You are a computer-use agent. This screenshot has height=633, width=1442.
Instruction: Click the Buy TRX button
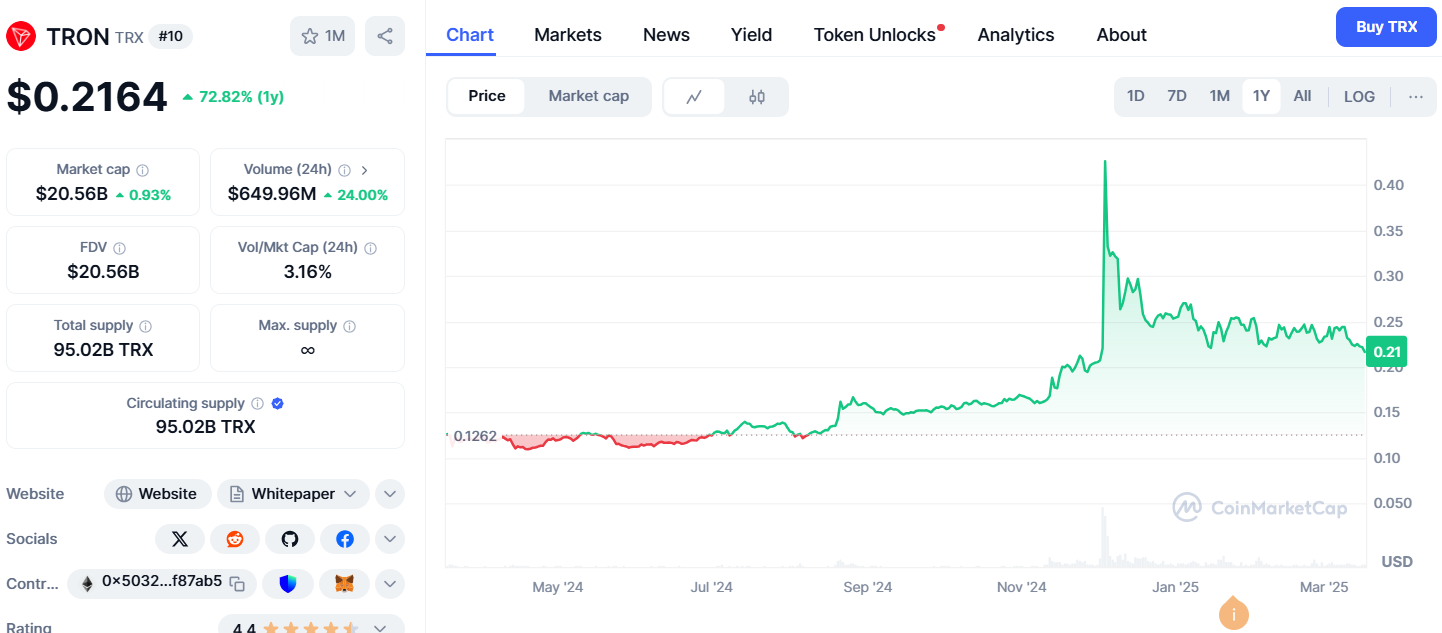(x=1386, y=27)
